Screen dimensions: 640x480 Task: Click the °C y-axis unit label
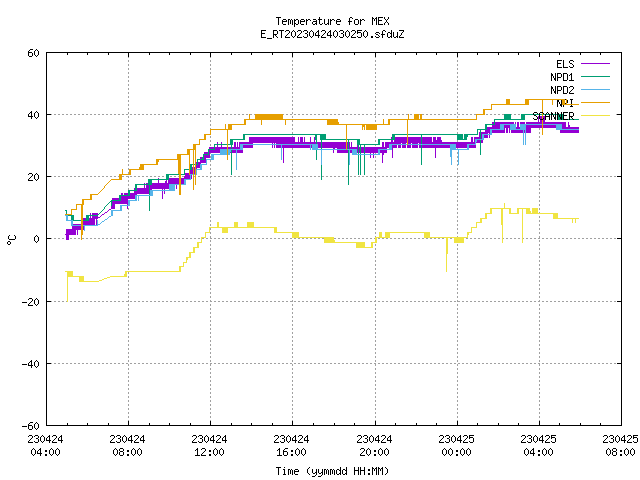click(11, 240)
